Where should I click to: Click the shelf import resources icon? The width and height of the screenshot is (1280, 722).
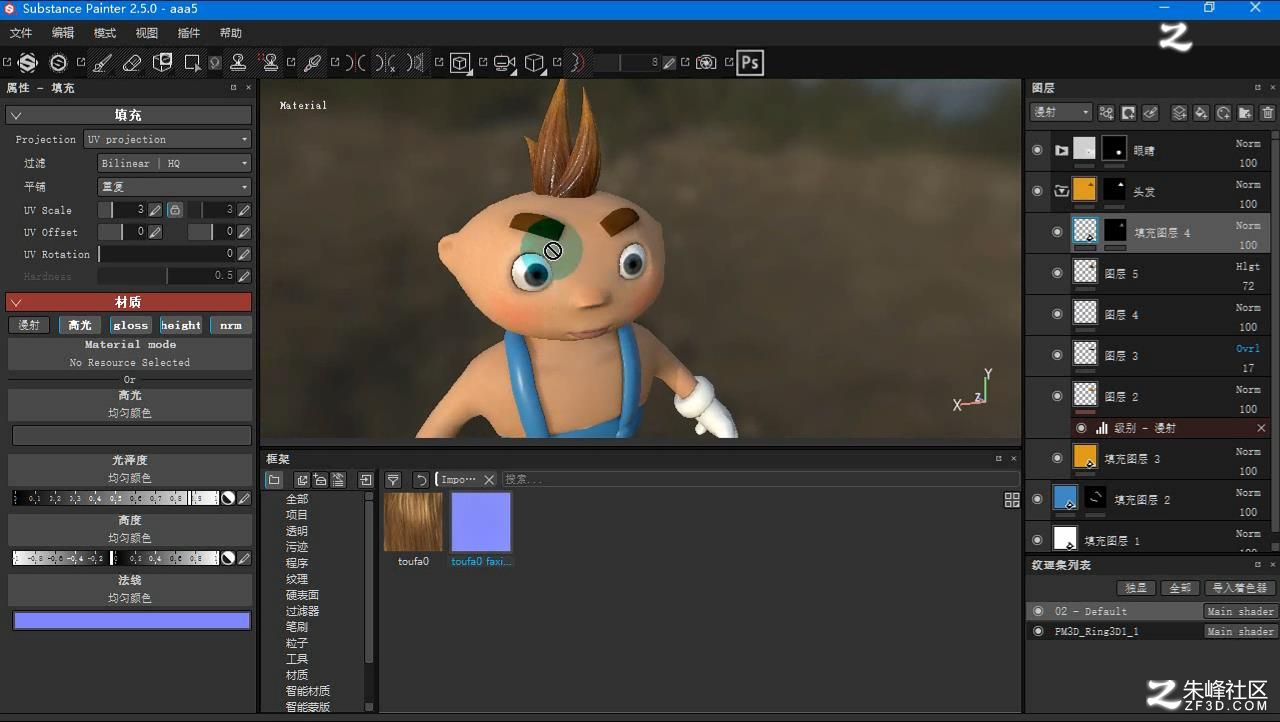[366, 480]
